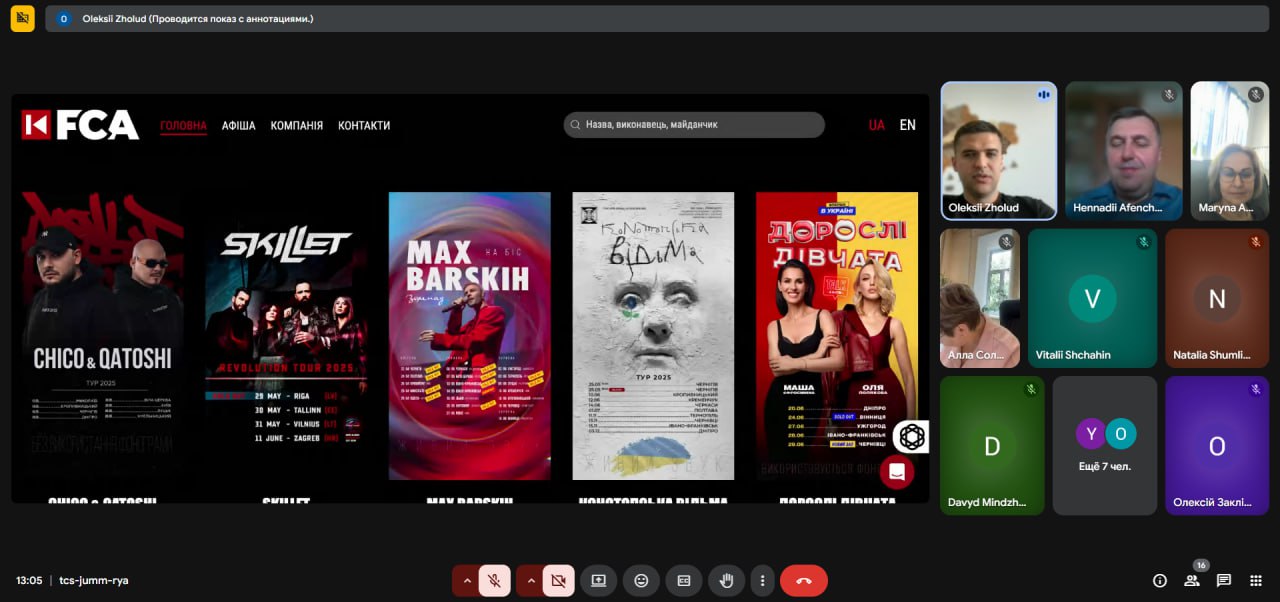Viewport: 1280px width, 602px height.
Task: Select Maryna A... video tile
Action: [x=1229, y=150]
